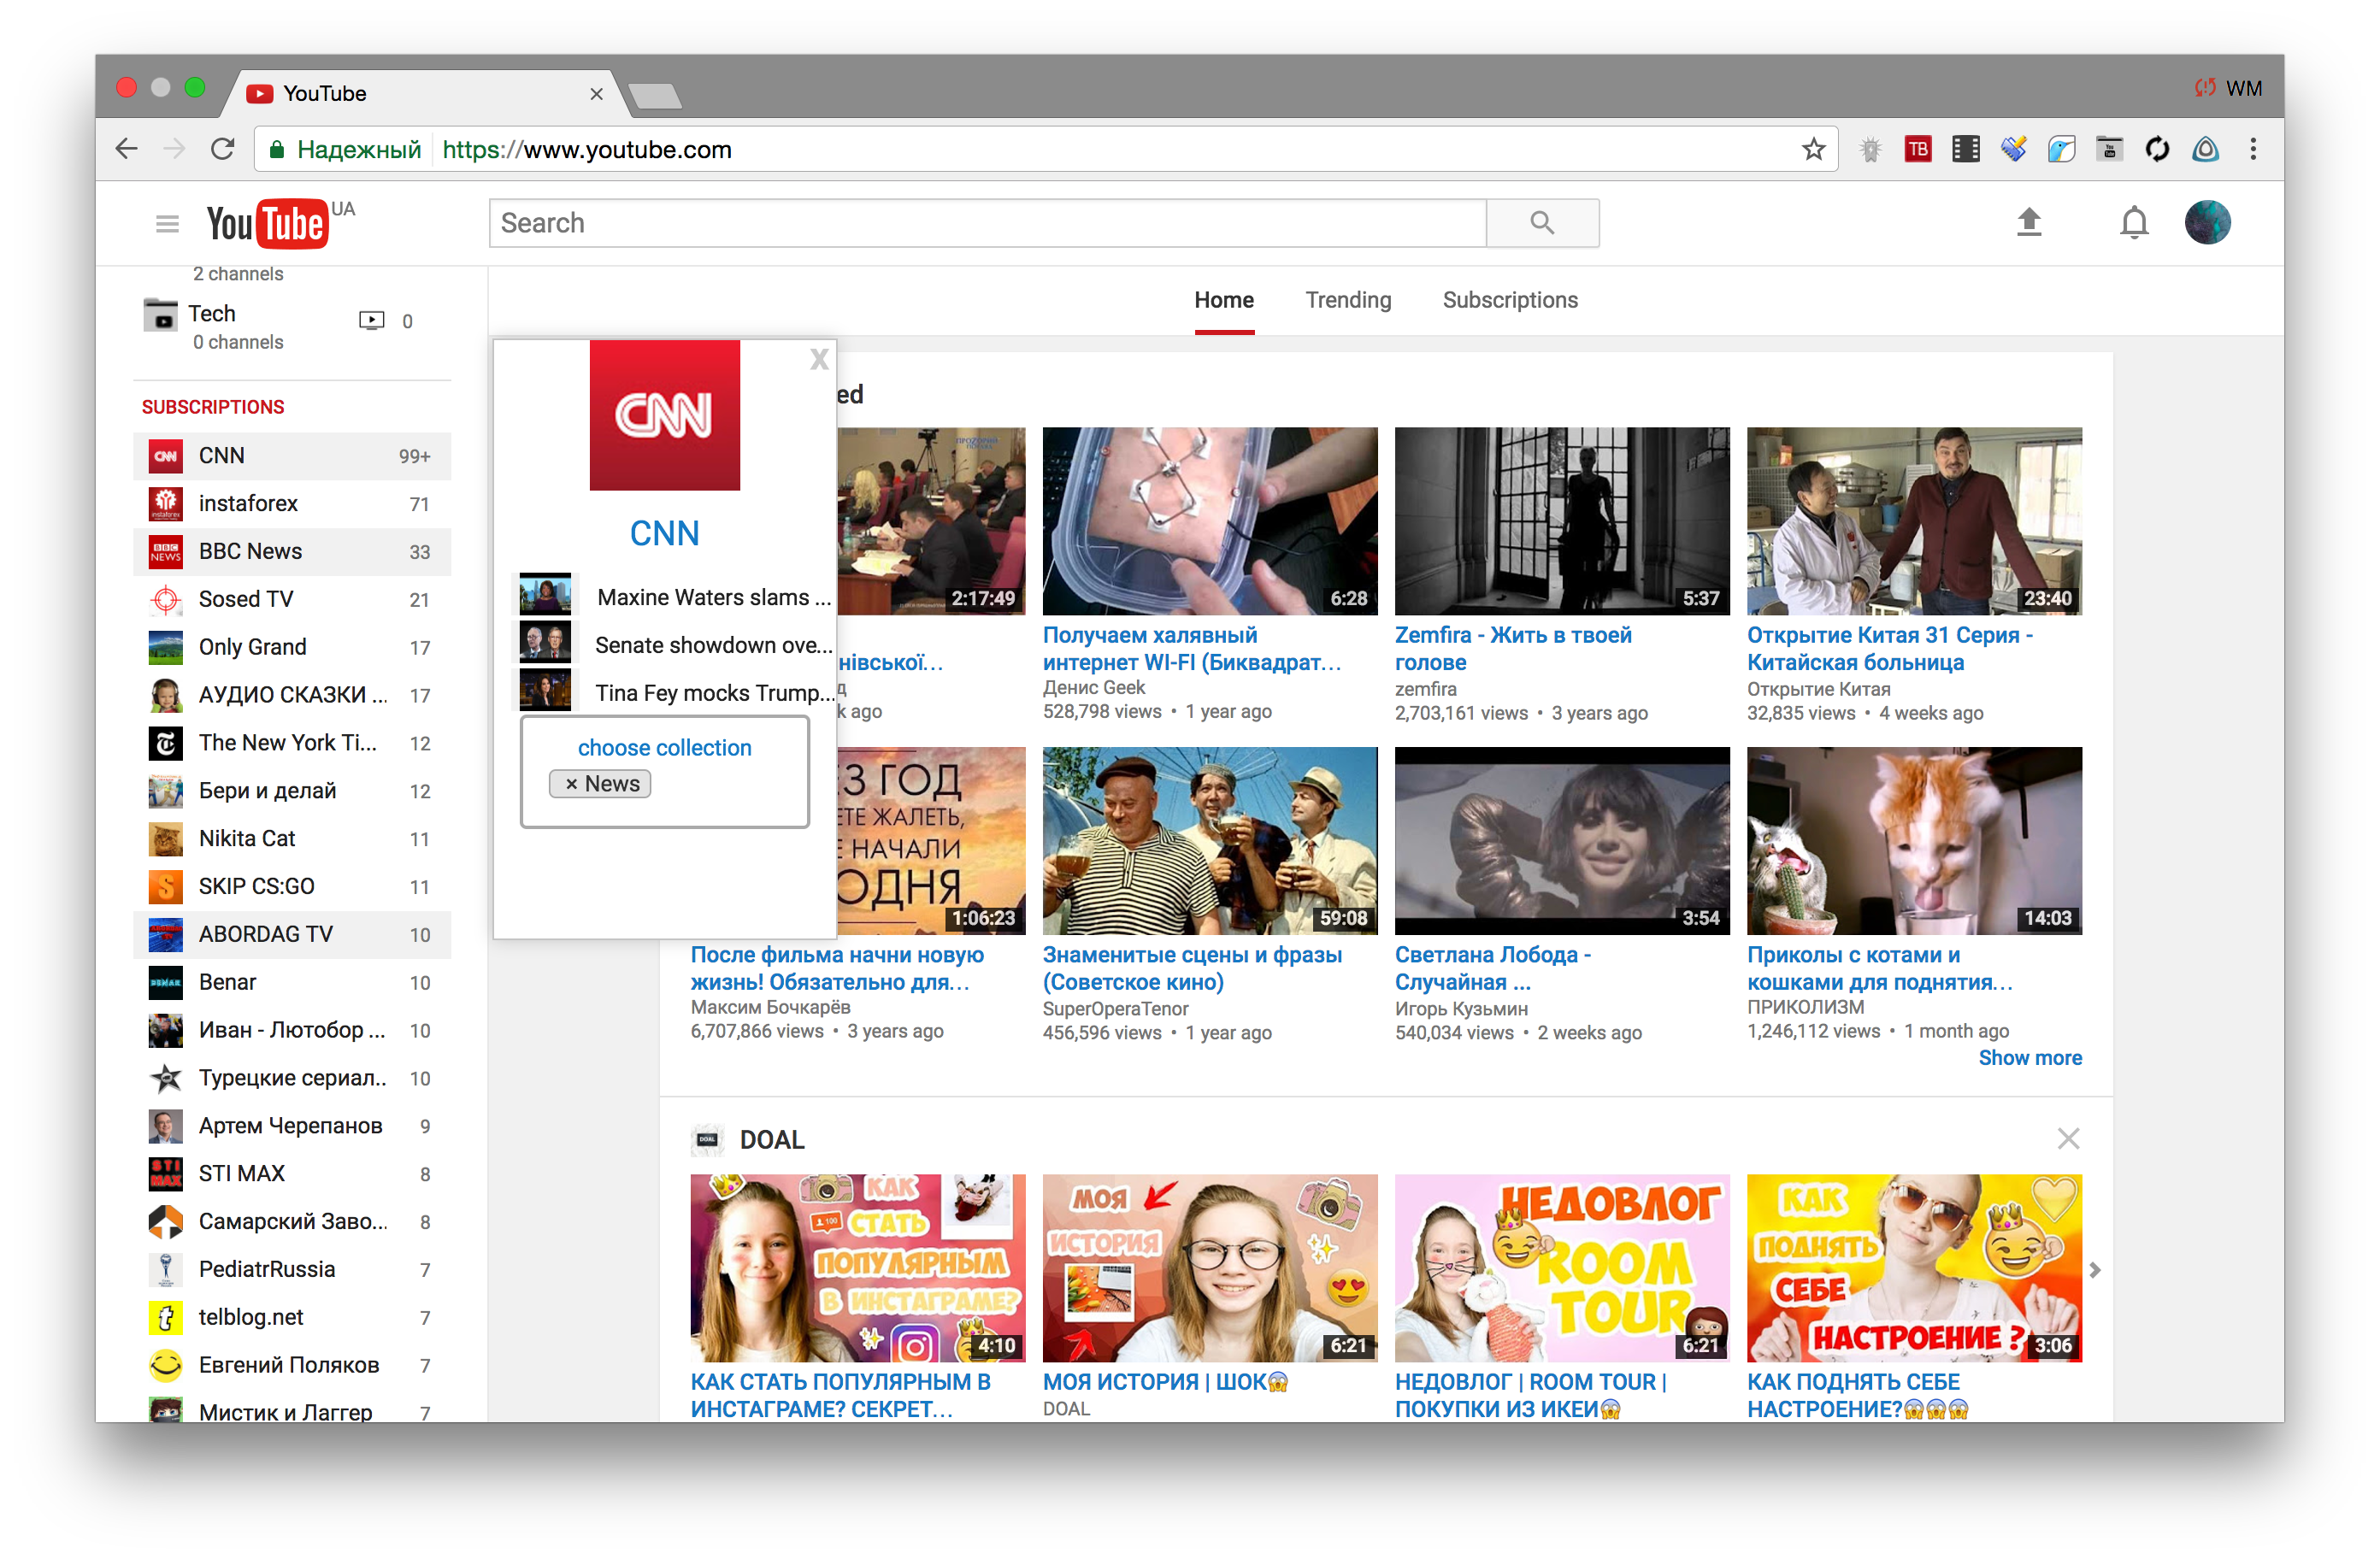This screenshot has width=2380, height=1559.
Task: Open the hamburger guide menu
Action: (x=167, y=222)
